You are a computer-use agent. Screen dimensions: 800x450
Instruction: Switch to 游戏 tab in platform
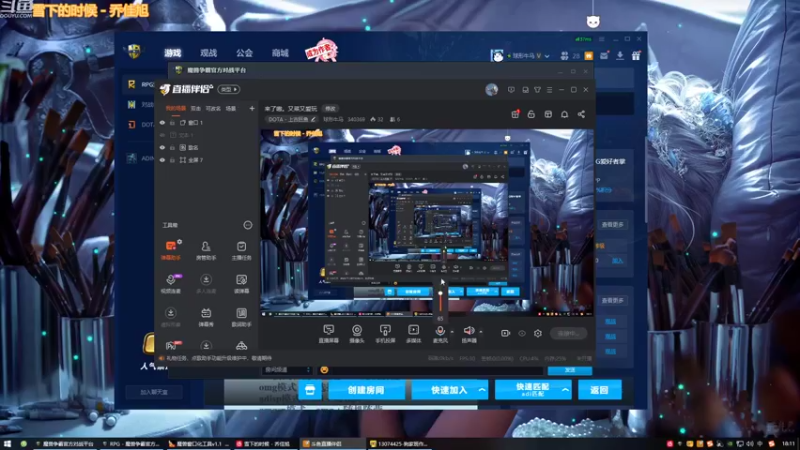(172, 53)
